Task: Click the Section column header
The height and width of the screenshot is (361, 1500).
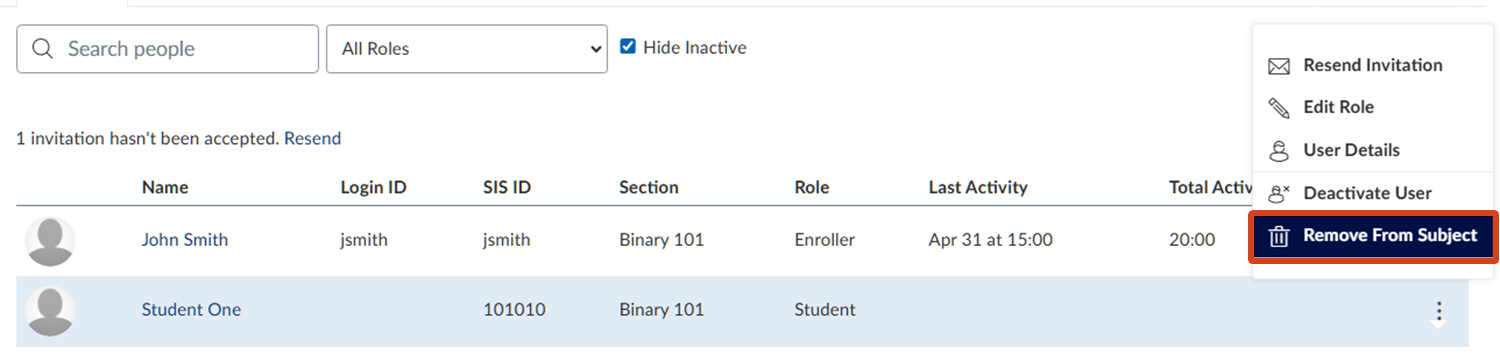Action: click(649, 187)
